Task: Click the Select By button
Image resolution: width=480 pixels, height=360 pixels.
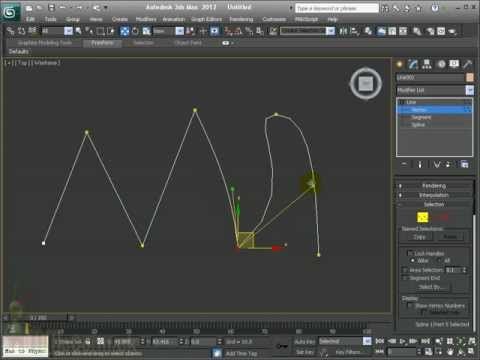Action: pos(430,287)
